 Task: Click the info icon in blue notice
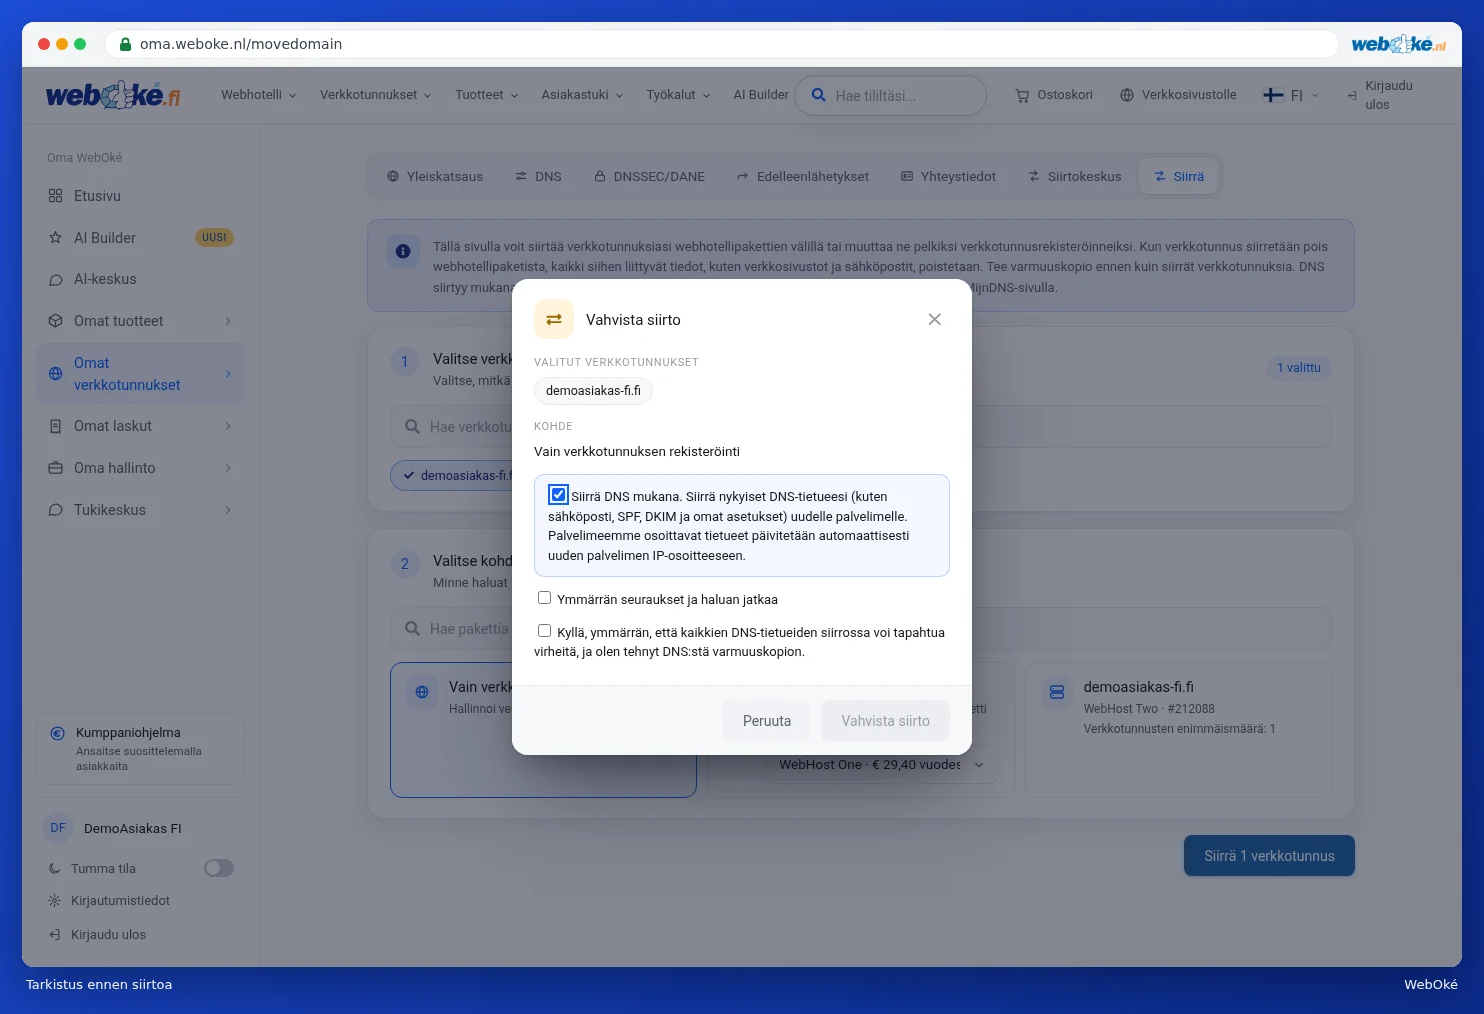tap(403, 251)
